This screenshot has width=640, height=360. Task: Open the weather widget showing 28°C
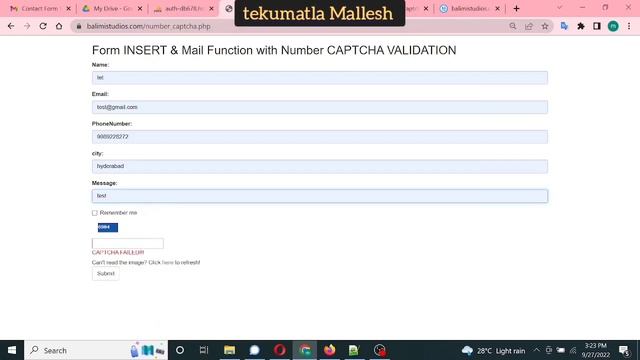click(493, 351)
